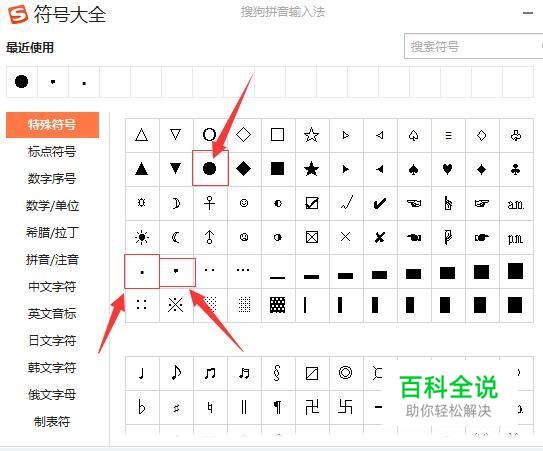Insert the dark shaded block symbol
This screenshot has width=543, height=451.
(277, 305)
